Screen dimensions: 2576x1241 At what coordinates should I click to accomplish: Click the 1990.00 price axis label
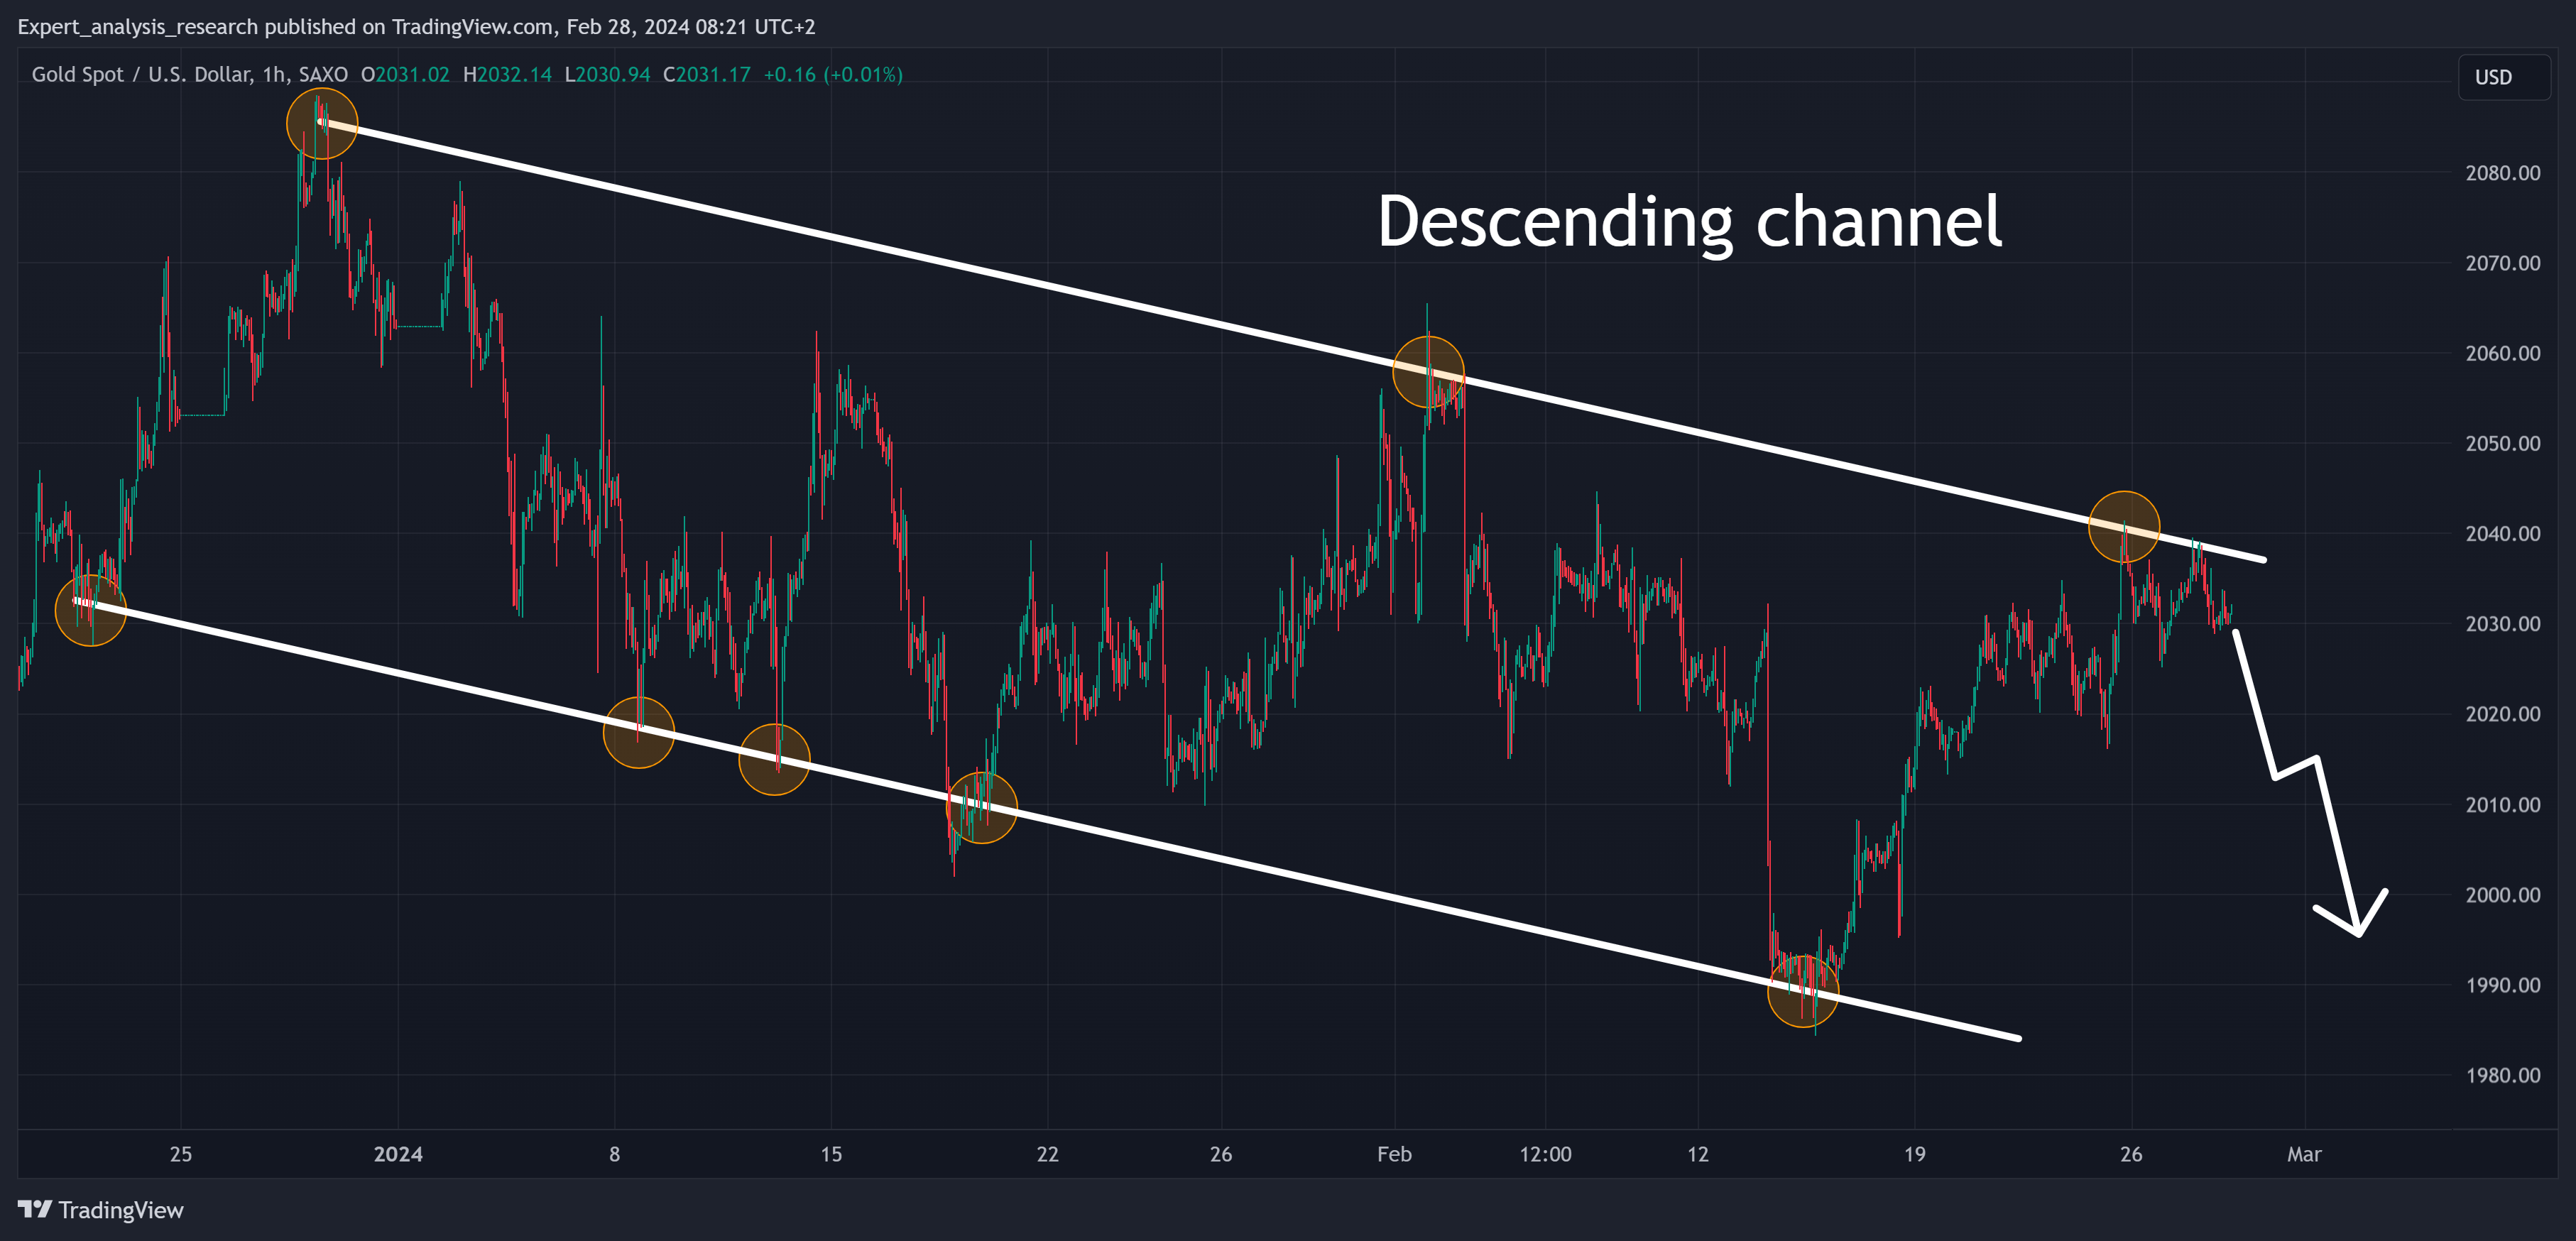pos(2502,985)
